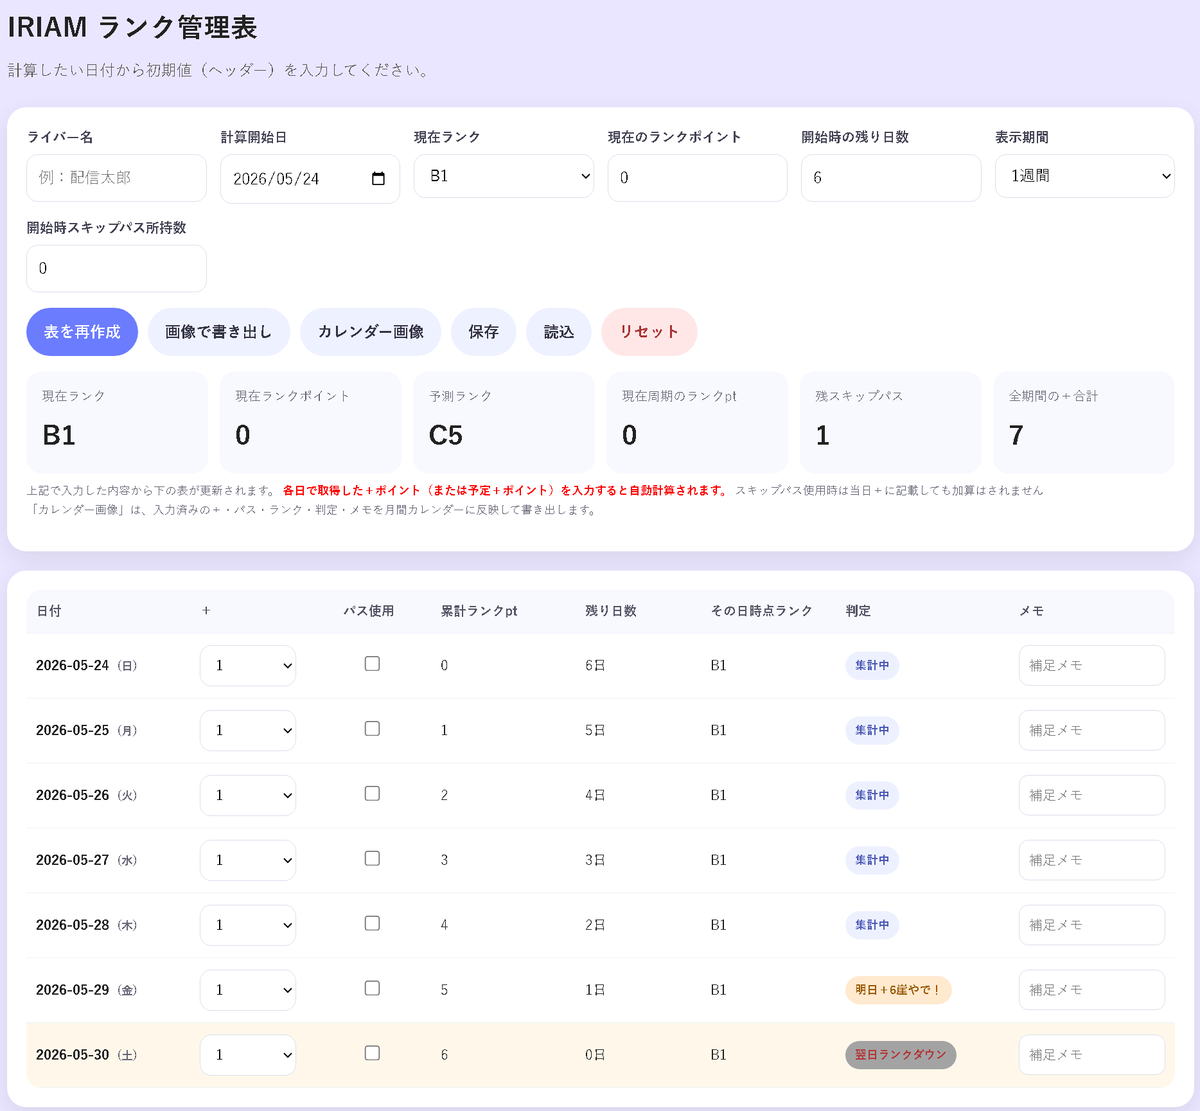Open the 現在ランク dropdown showing B1
This screenshot has width=1200, height=1111.
click(503, 176)
